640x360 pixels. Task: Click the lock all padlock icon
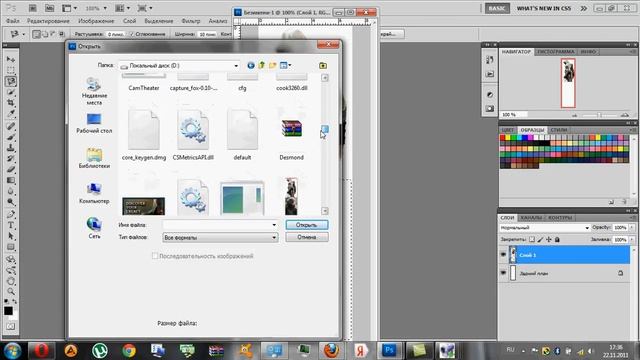(x=557, y=240)
